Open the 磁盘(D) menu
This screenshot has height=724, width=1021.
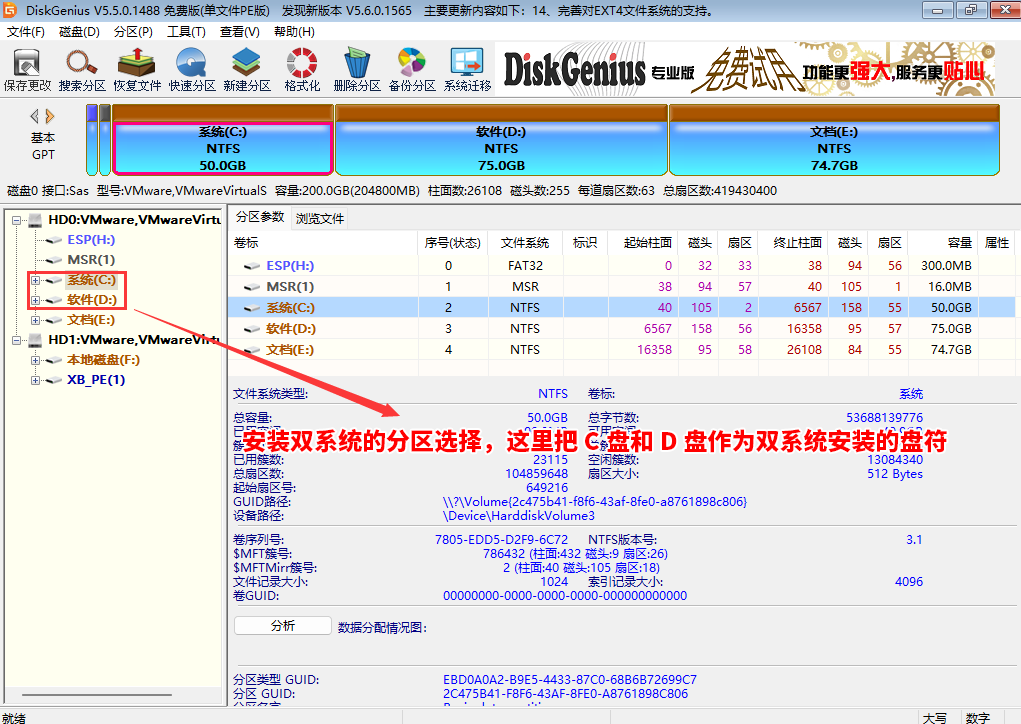point(79,32)
